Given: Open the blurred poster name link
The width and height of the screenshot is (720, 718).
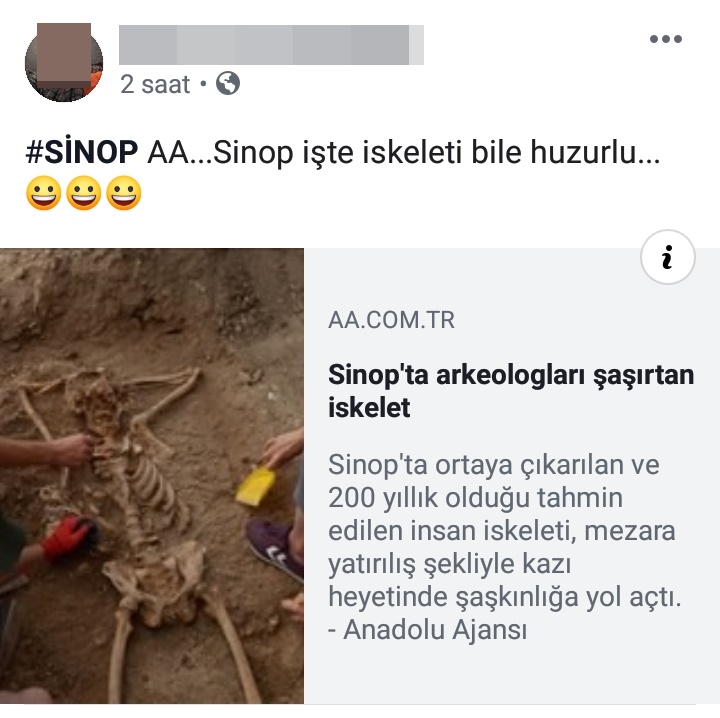Looking at the screenshot, I should tap(271, 45).
